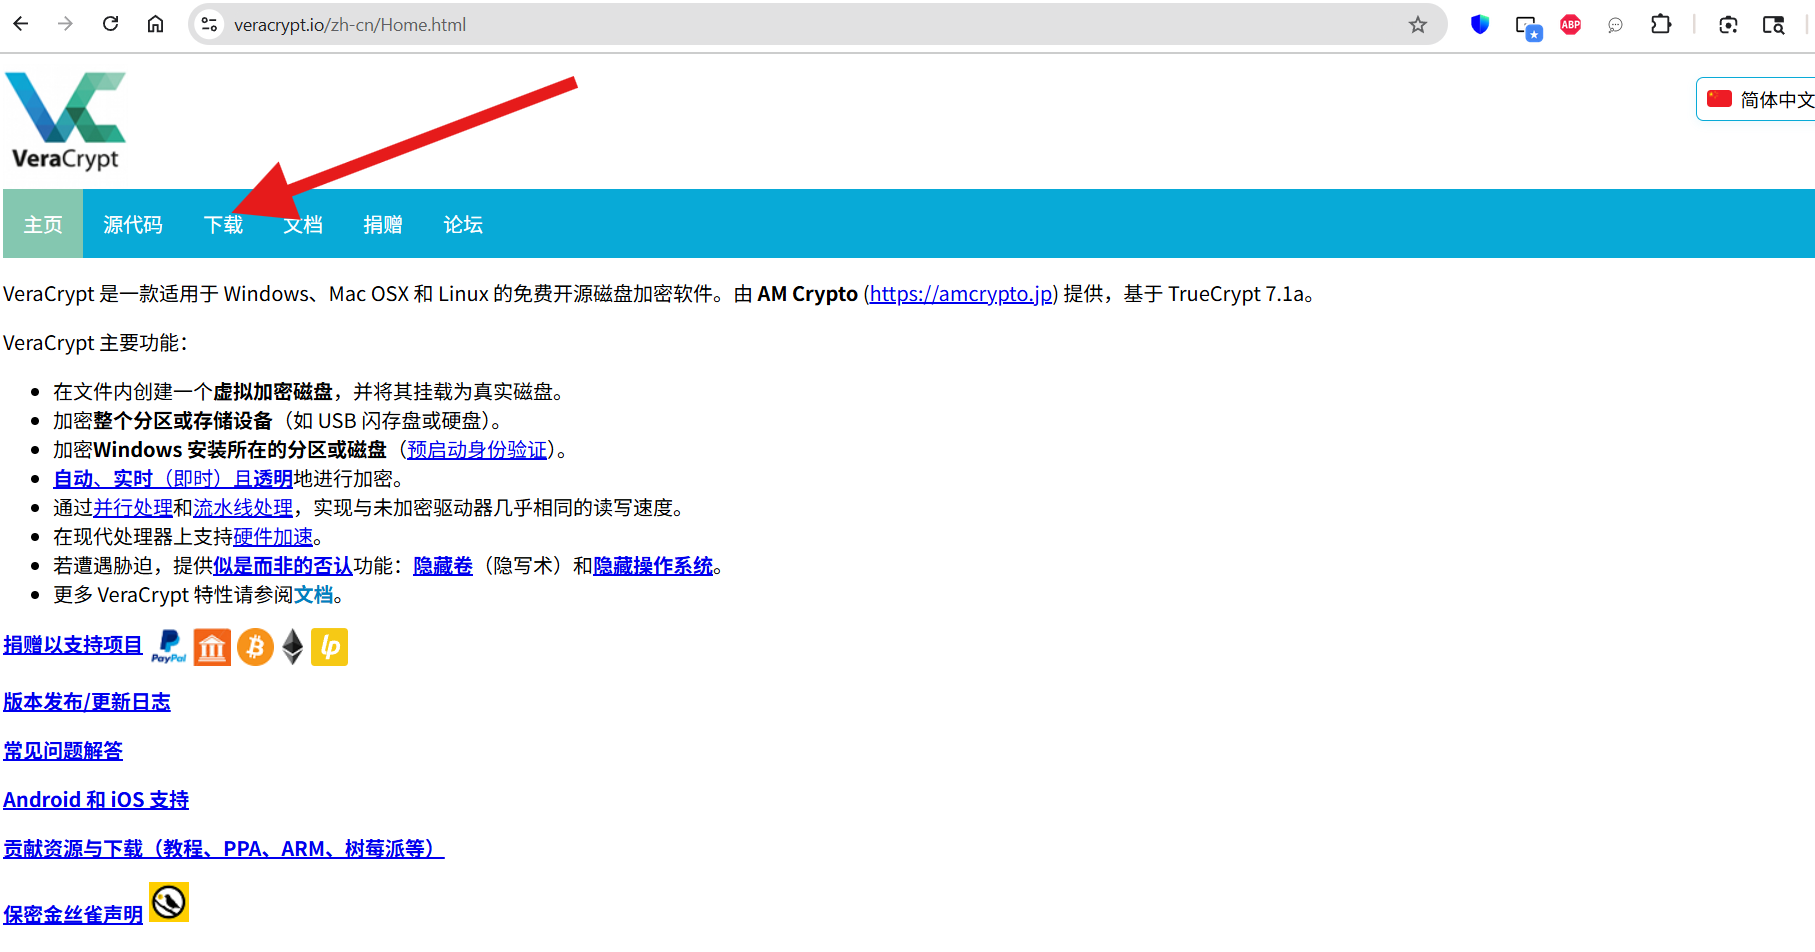
Task: View site information icon in address bar
Action: 209,25
